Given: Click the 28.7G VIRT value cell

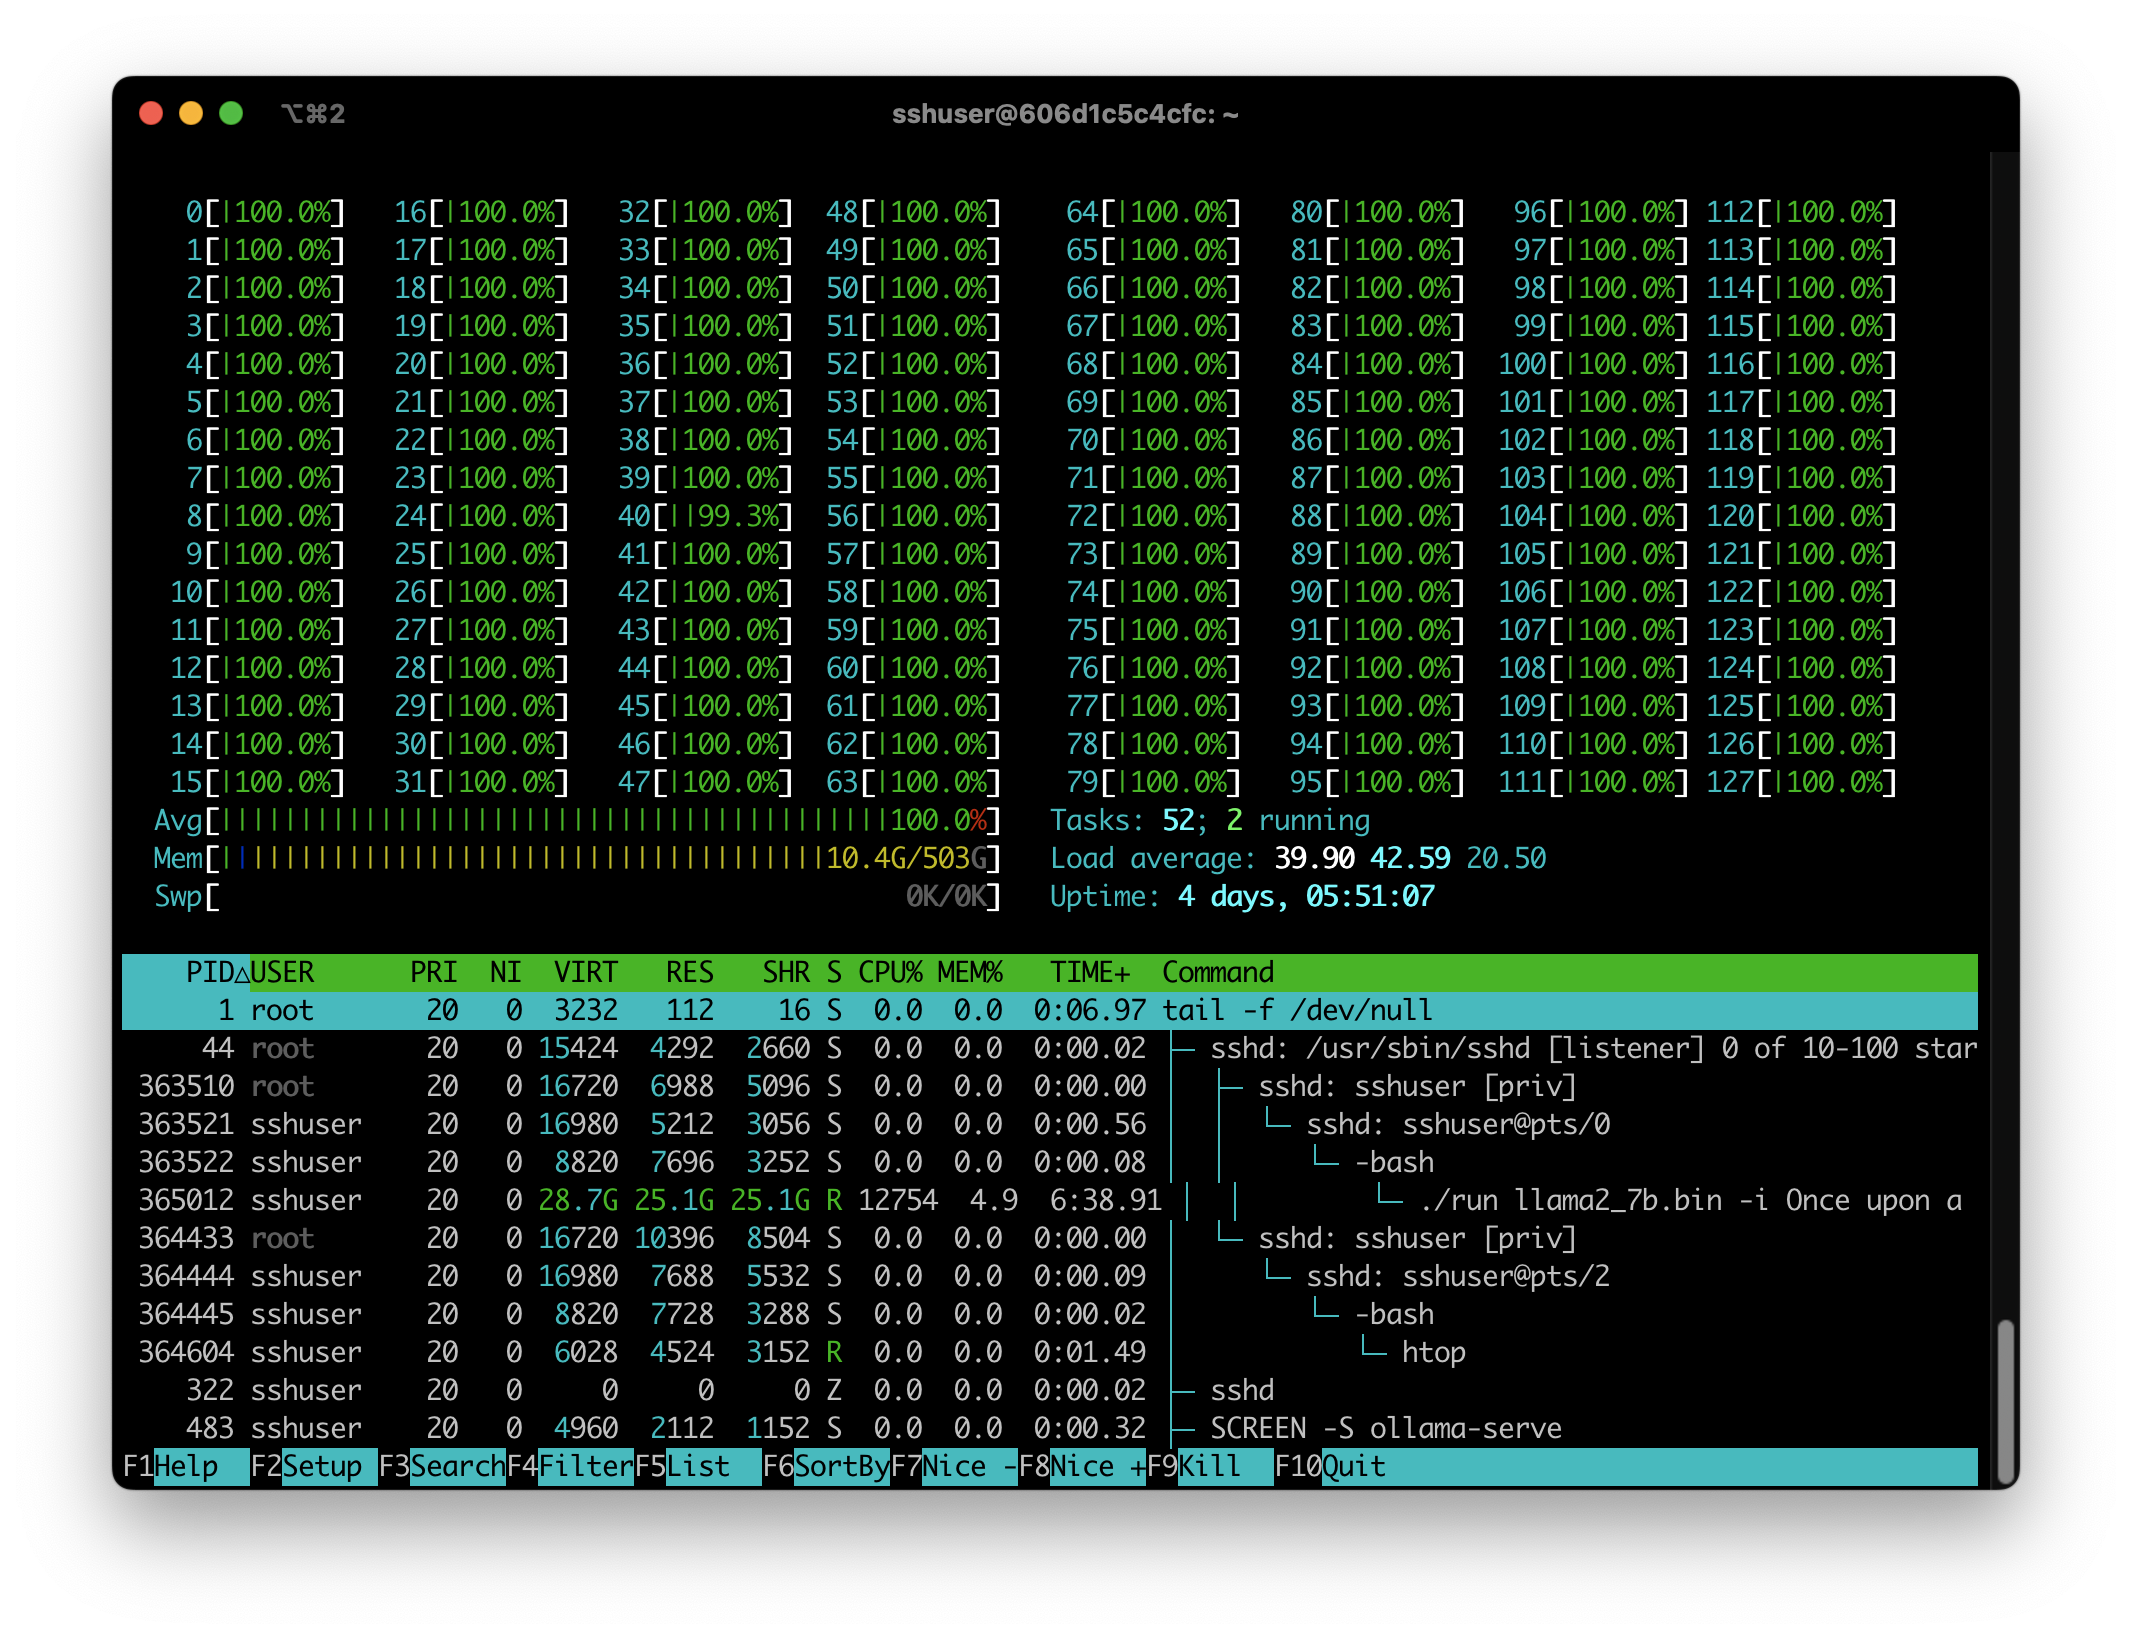Looking at the screenshot, I should pos(578,1200).
